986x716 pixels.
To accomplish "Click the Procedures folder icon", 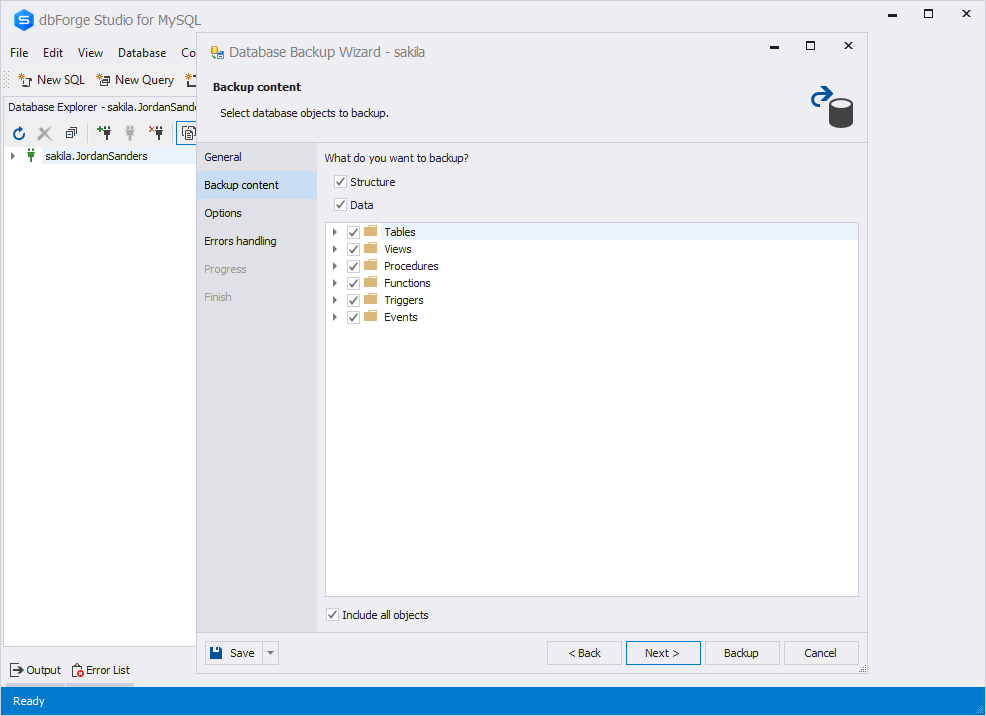I will click(371, 265).
